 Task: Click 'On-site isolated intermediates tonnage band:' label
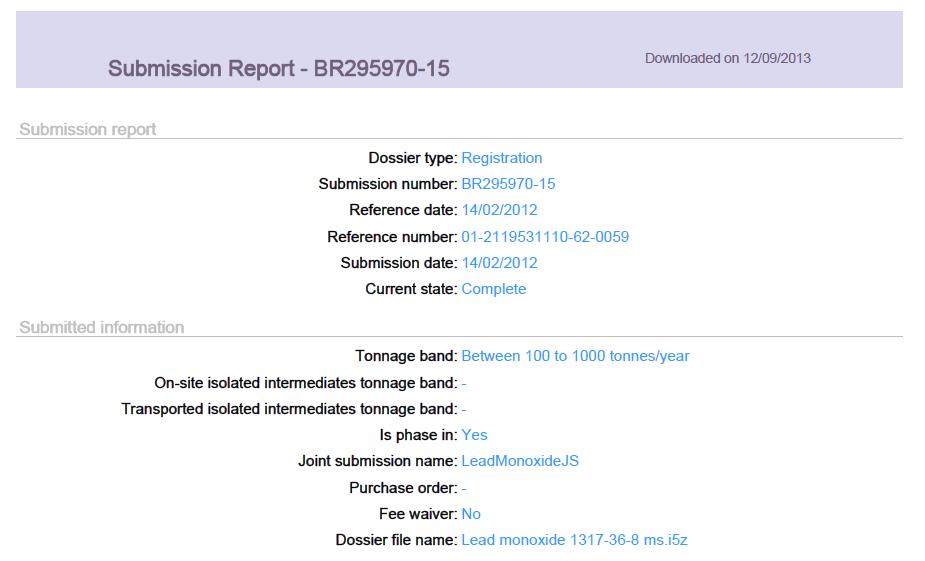(306, 383)
